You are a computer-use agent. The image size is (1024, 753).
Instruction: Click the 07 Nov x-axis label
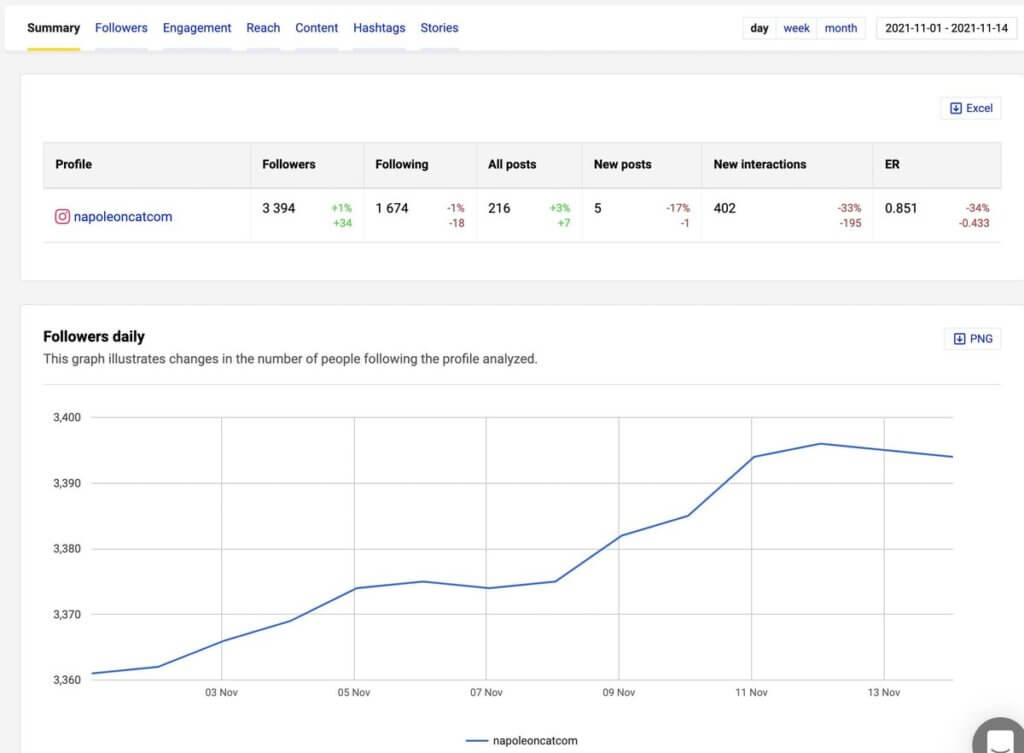[x=487, y=692]
